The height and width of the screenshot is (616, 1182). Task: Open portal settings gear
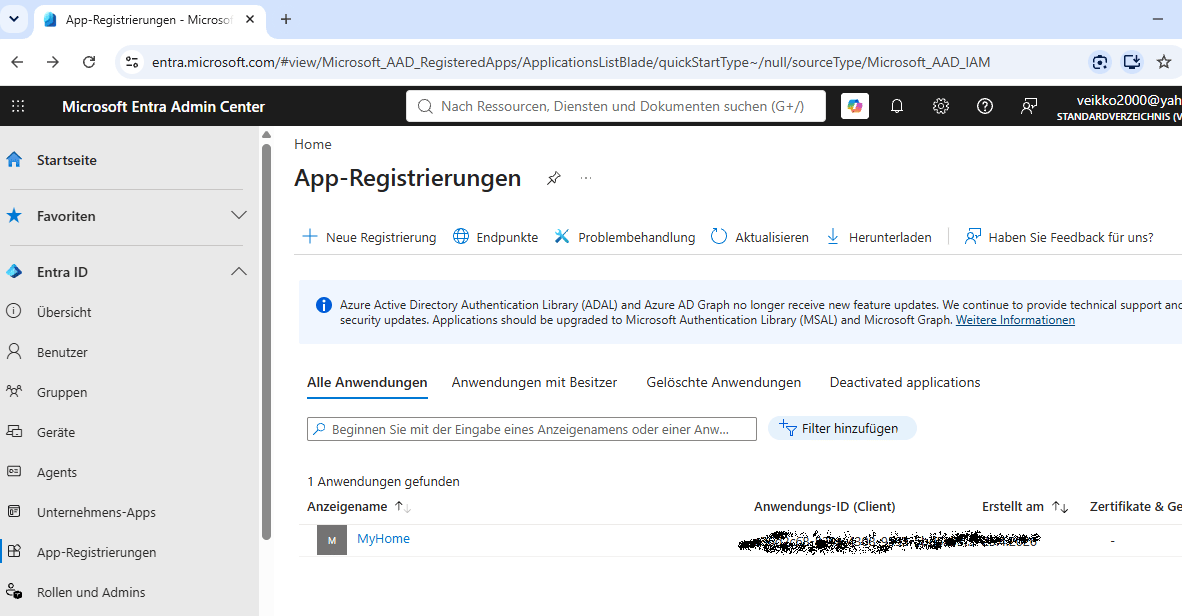coord(941,106)
